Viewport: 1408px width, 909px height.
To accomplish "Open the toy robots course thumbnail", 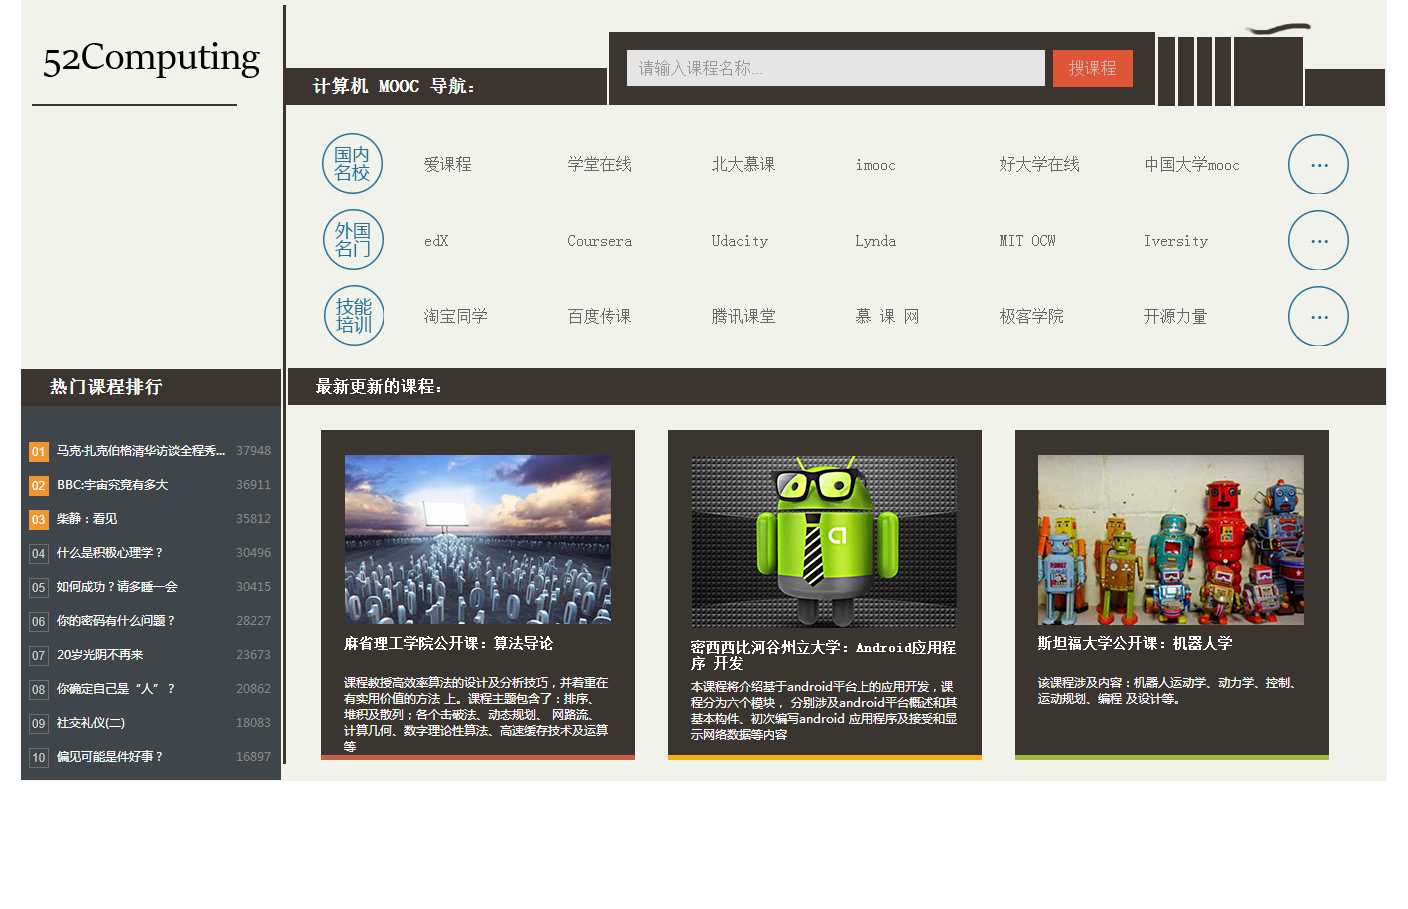I will [x=1171, y=539].
